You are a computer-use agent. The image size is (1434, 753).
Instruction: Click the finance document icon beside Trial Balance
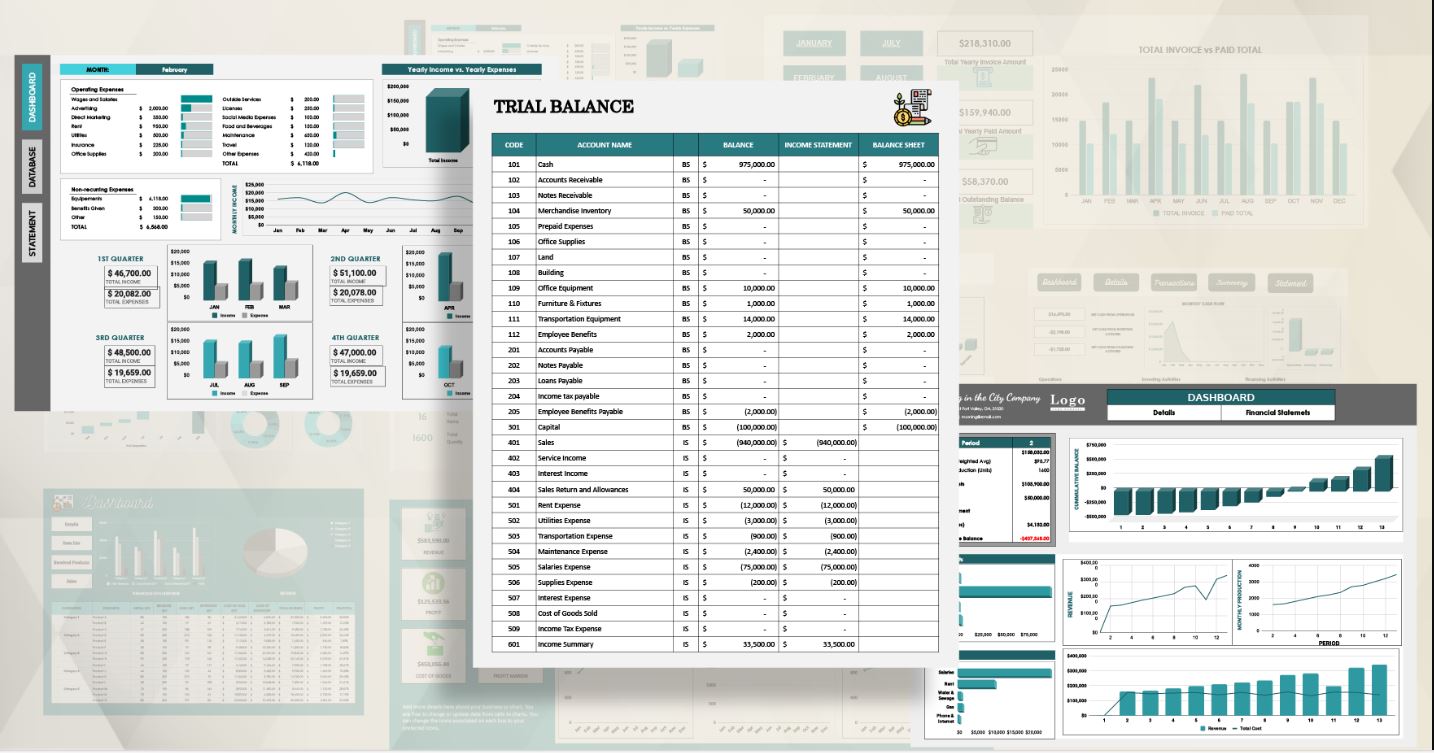(x=912, y=108)
